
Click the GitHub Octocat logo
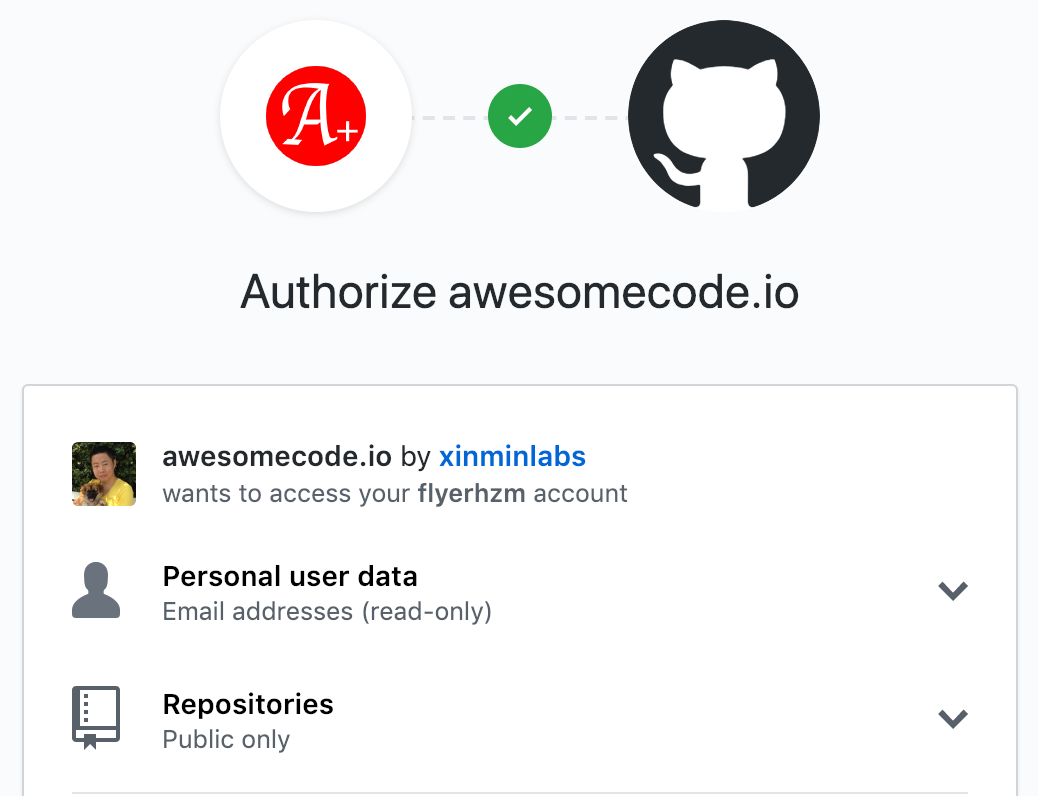723,116
